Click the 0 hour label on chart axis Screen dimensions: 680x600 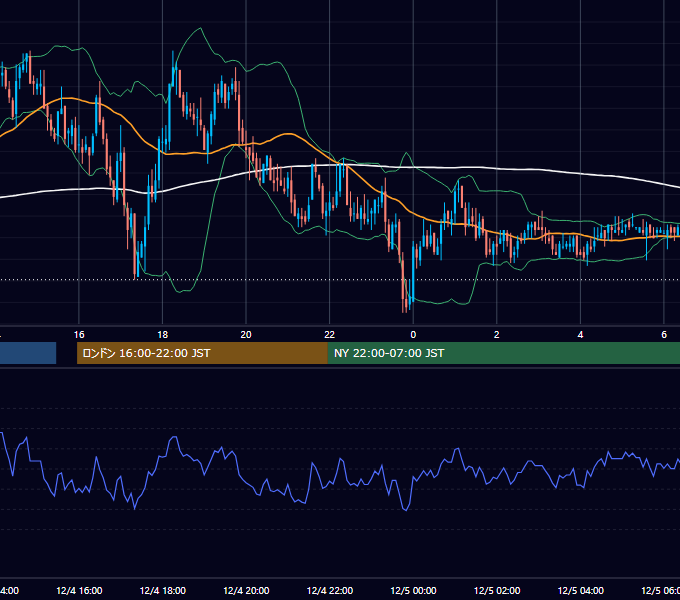click(413, 335)
